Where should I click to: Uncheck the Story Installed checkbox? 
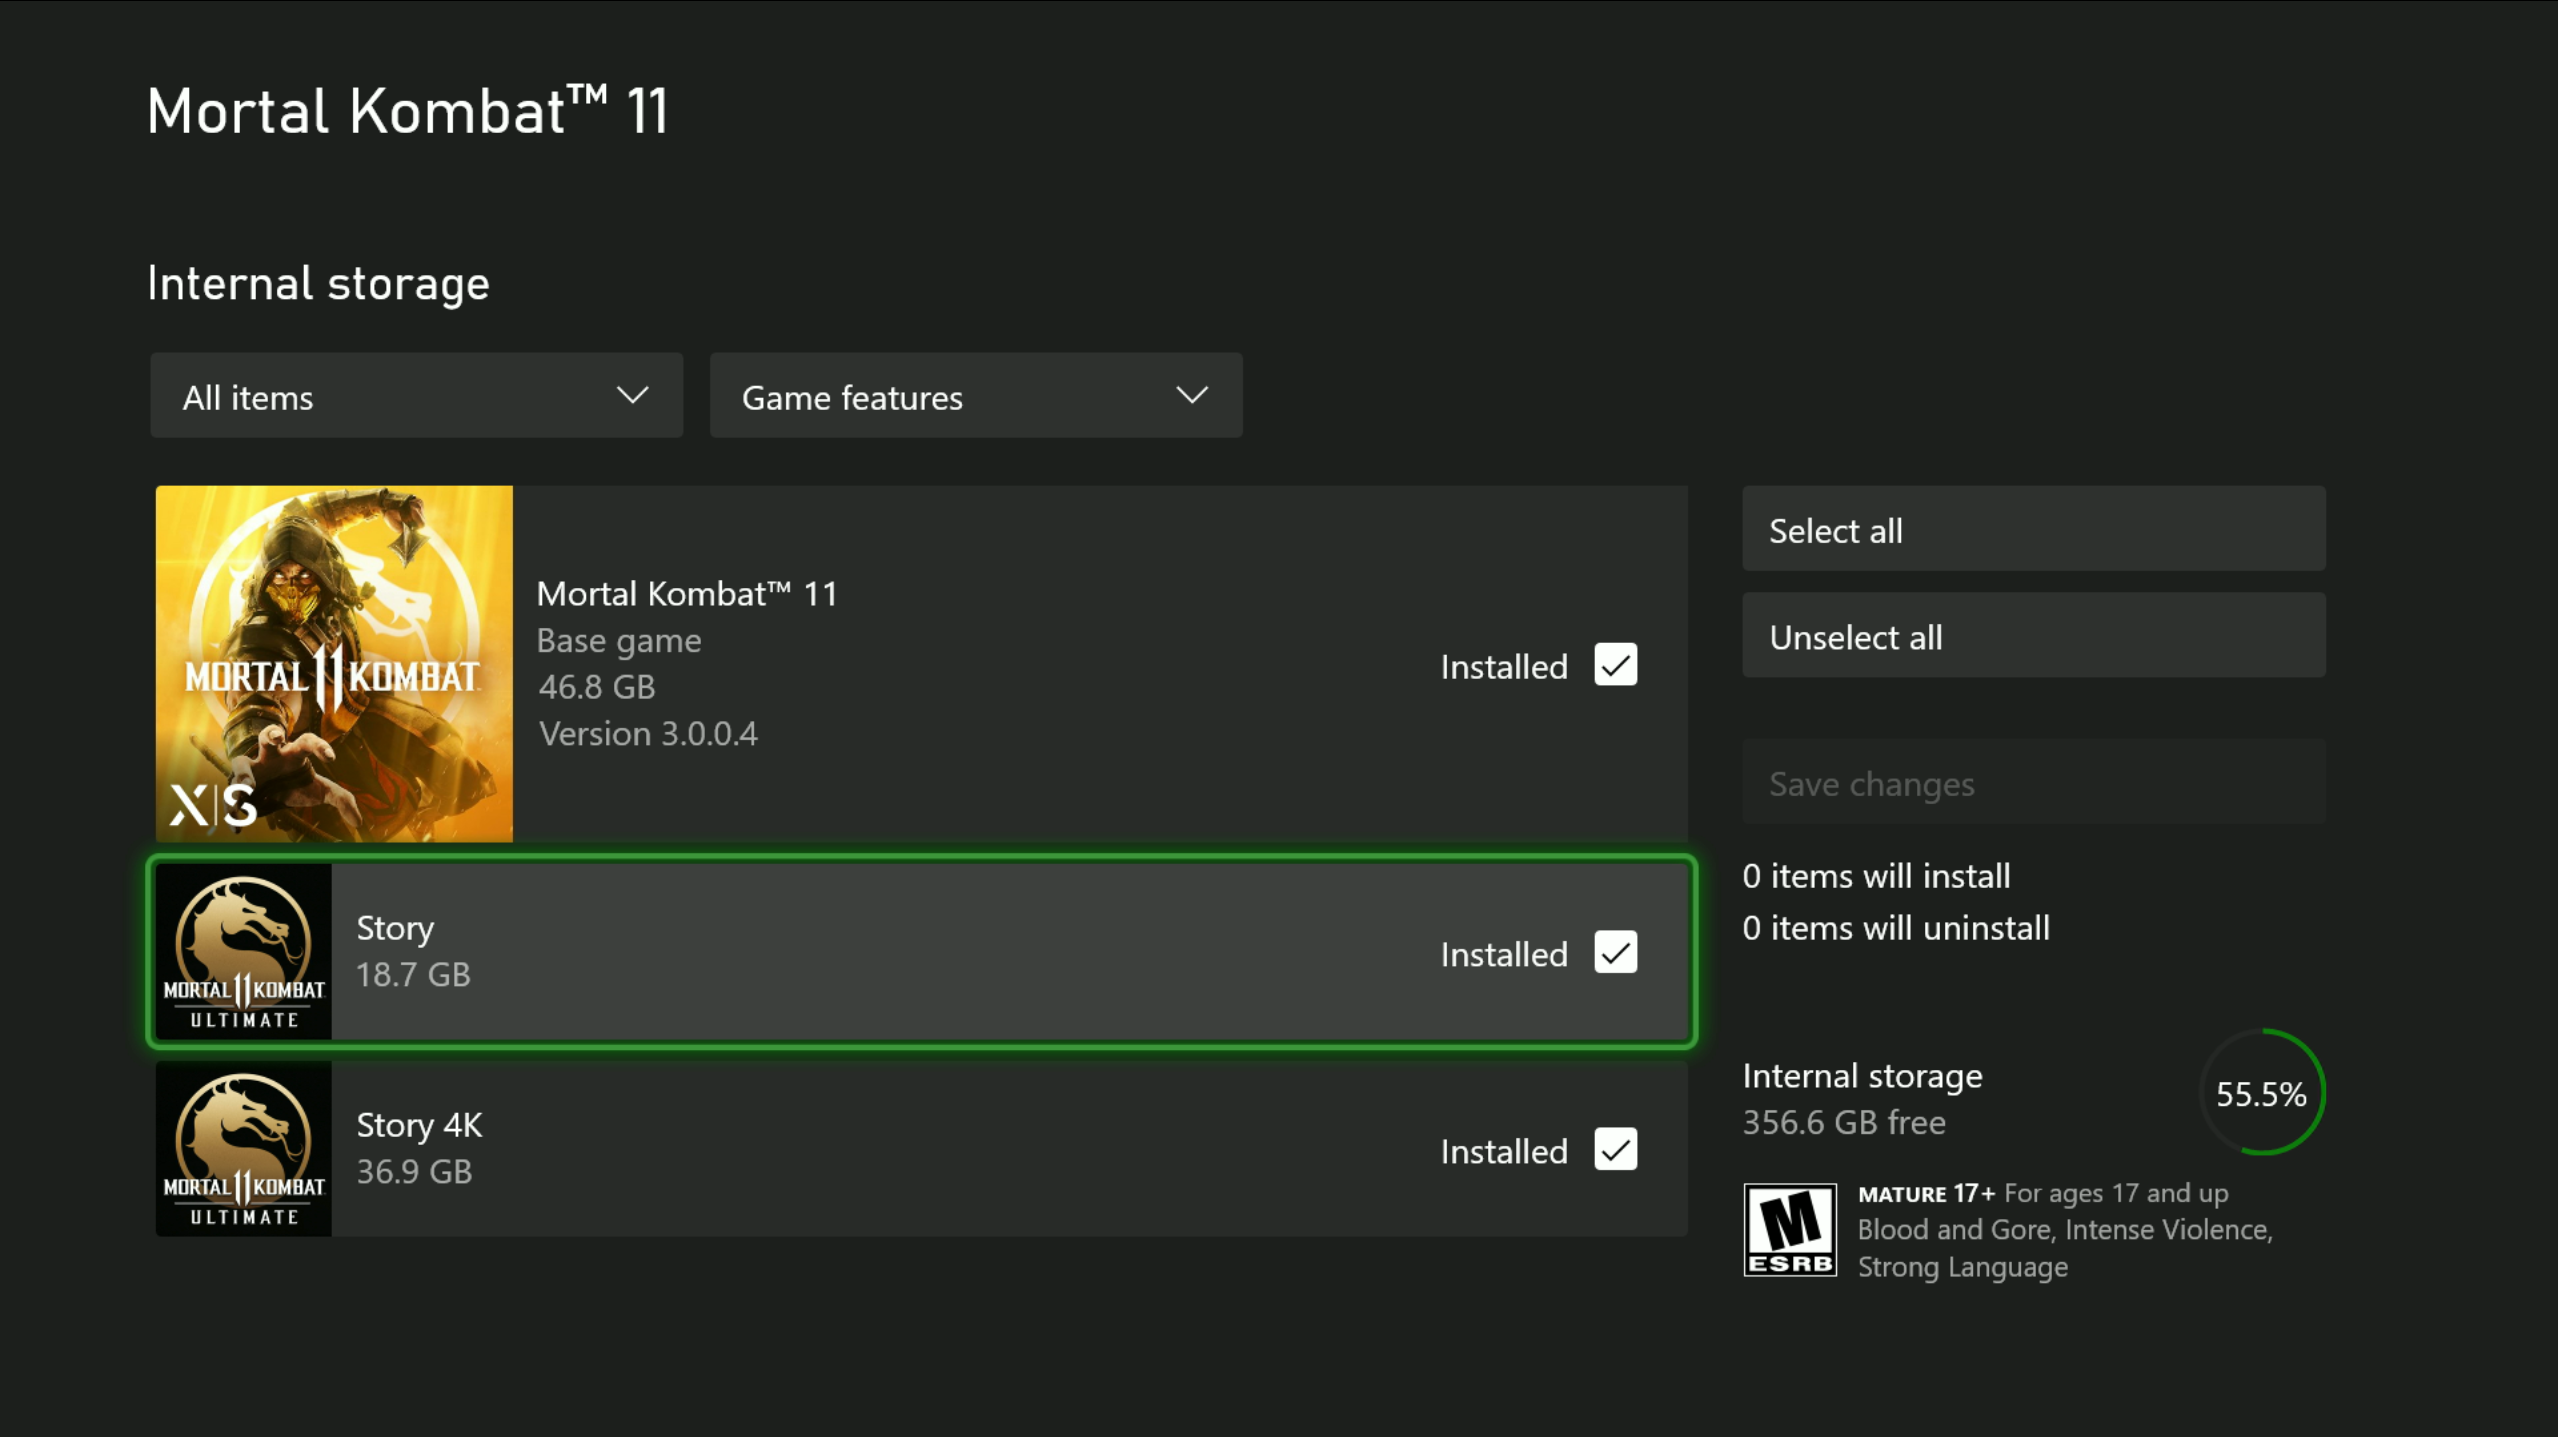tap(1615, 952)
